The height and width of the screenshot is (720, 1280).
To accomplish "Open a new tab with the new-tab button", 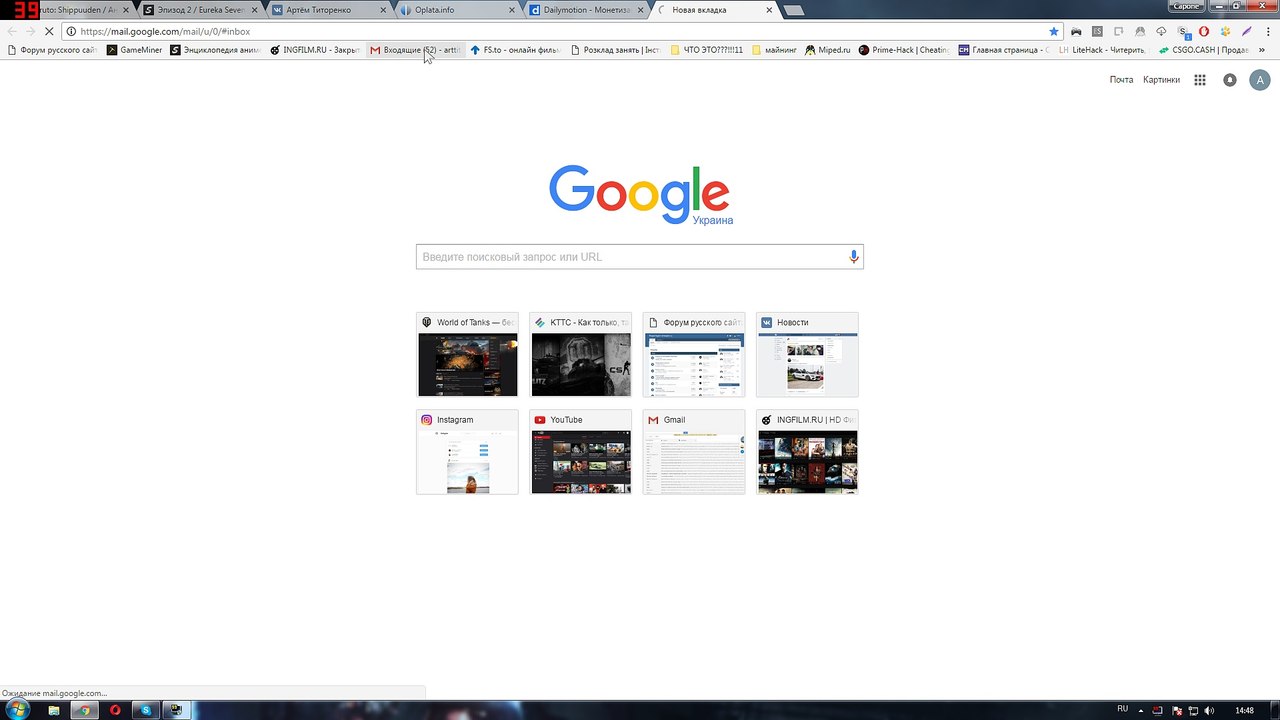I will click(794, 10).
